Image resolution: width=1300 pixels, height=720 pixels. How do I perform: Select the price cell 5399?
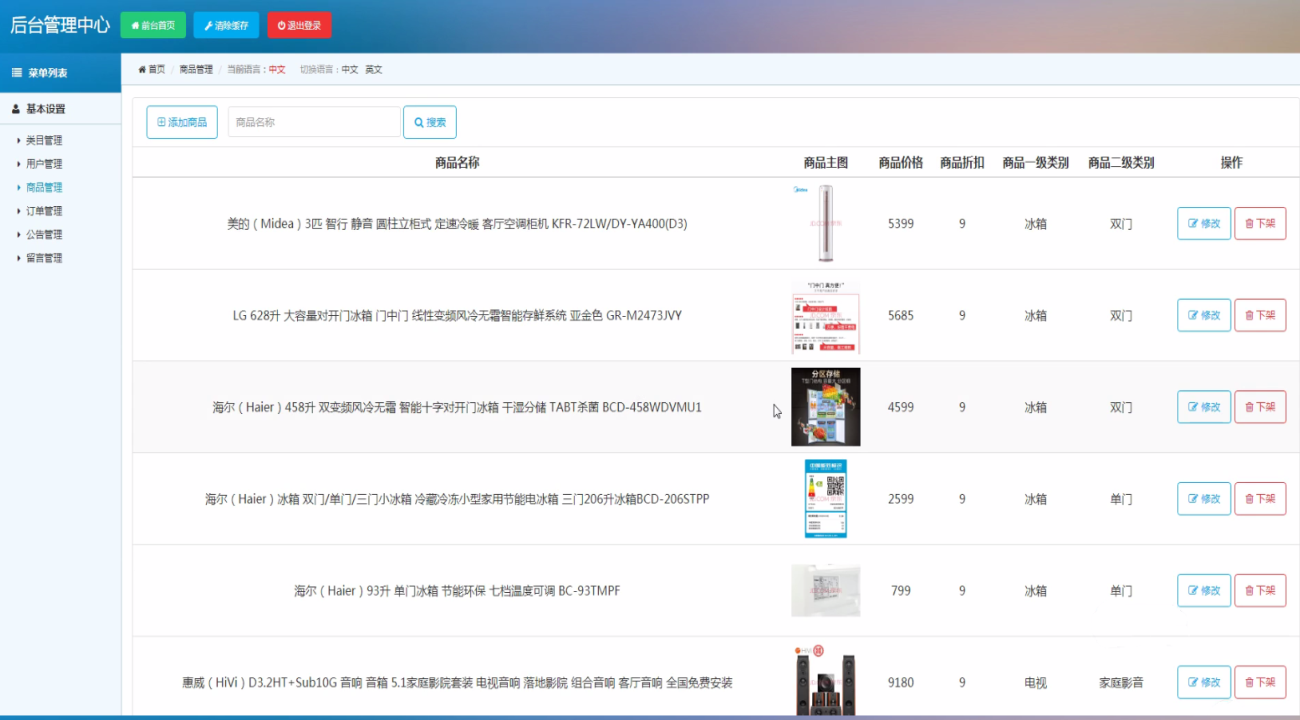coord(901,224)
